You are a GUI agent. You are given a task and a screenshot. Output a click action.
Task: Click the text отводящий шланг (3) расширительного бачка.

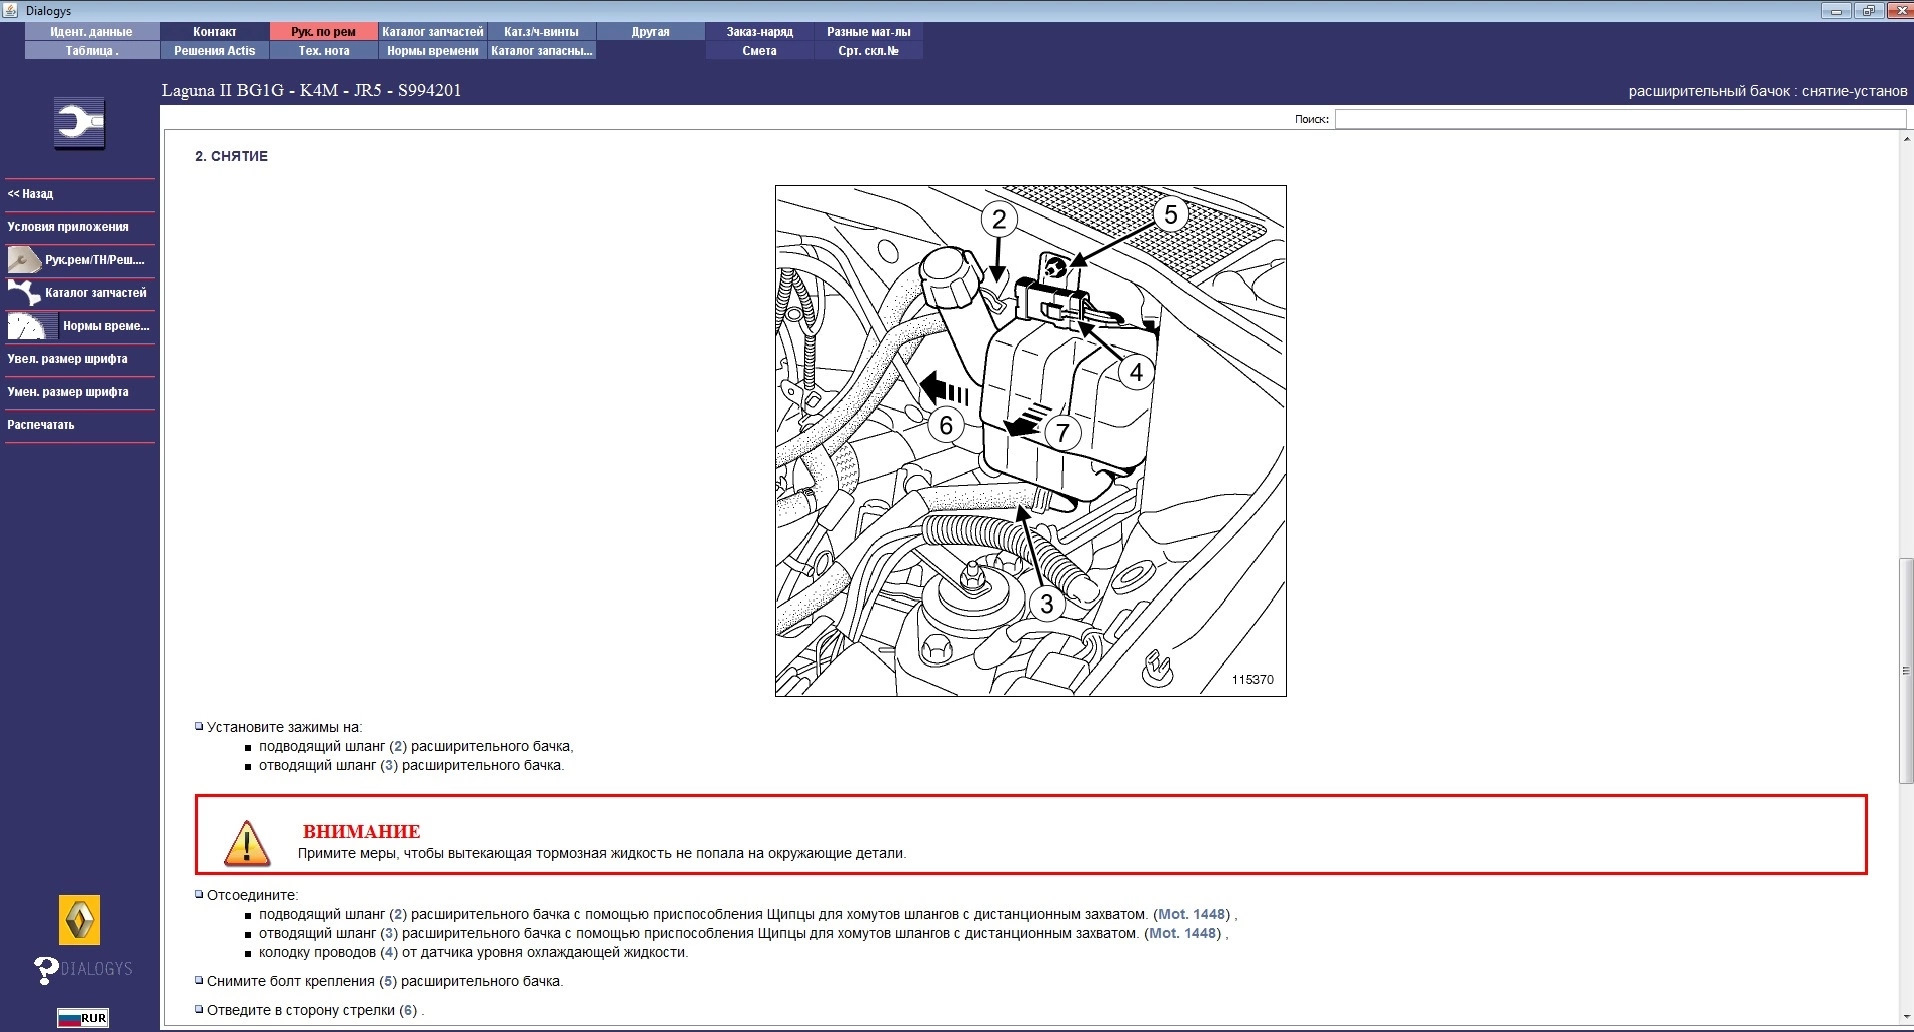tap(411, 765)
